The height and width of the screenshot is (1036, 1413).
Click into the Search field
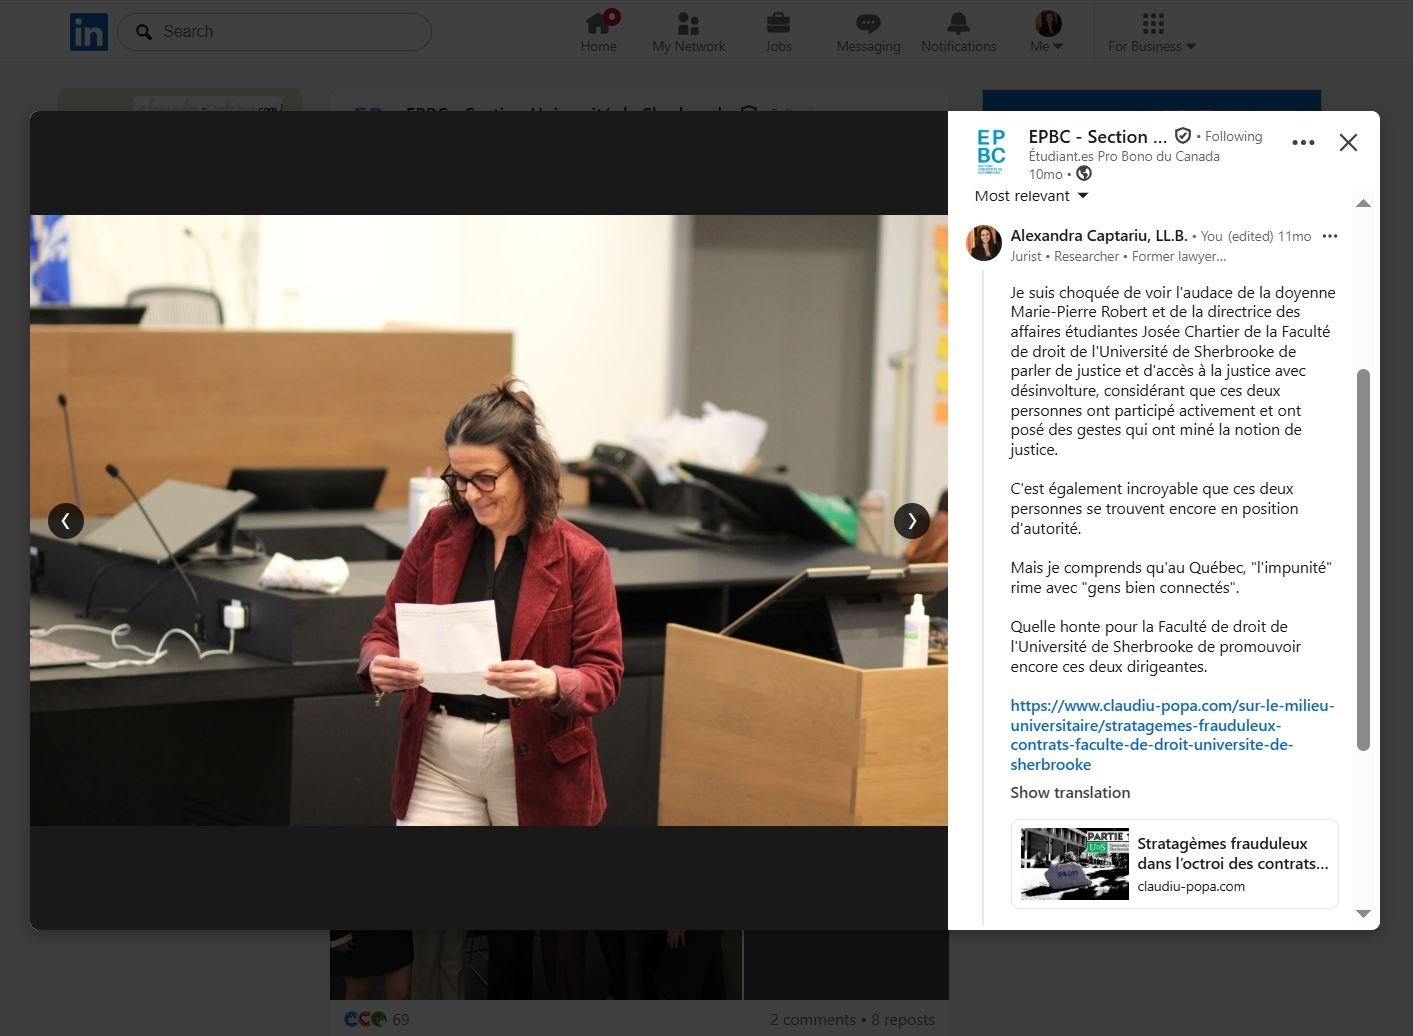click(274, 32)
